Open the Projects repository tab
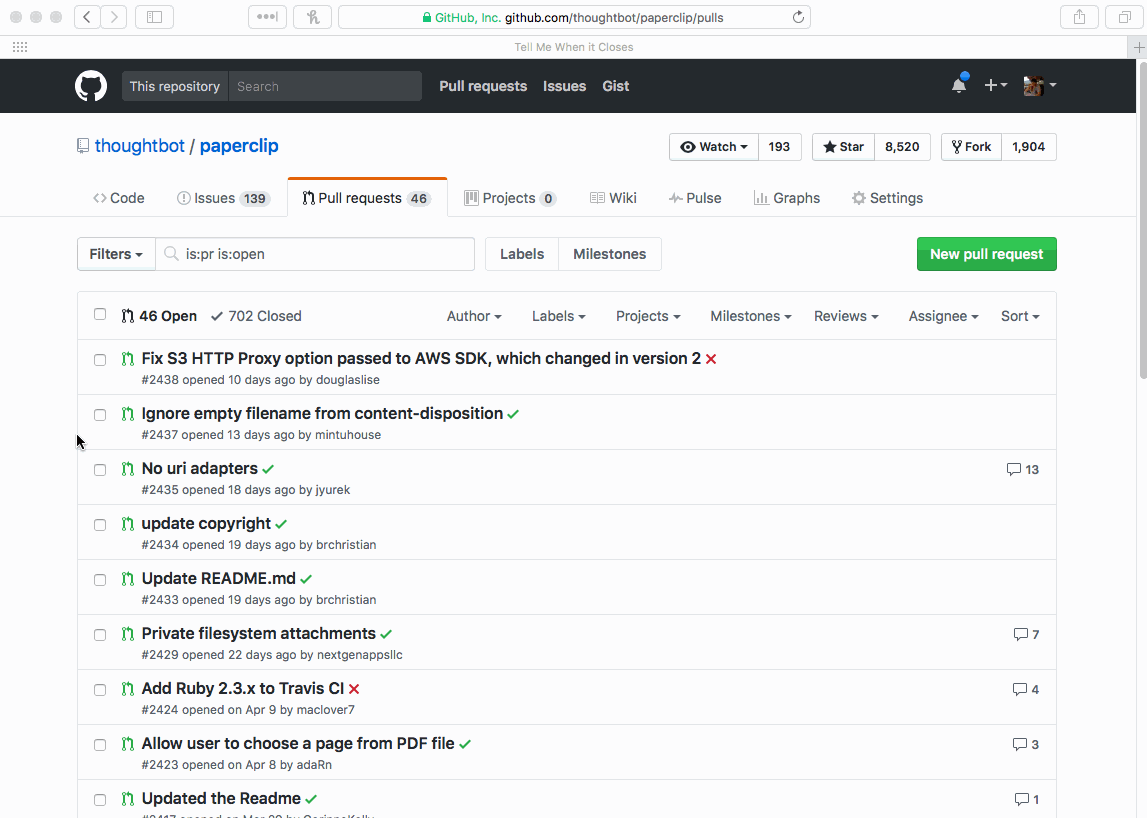 pos(511,198)
